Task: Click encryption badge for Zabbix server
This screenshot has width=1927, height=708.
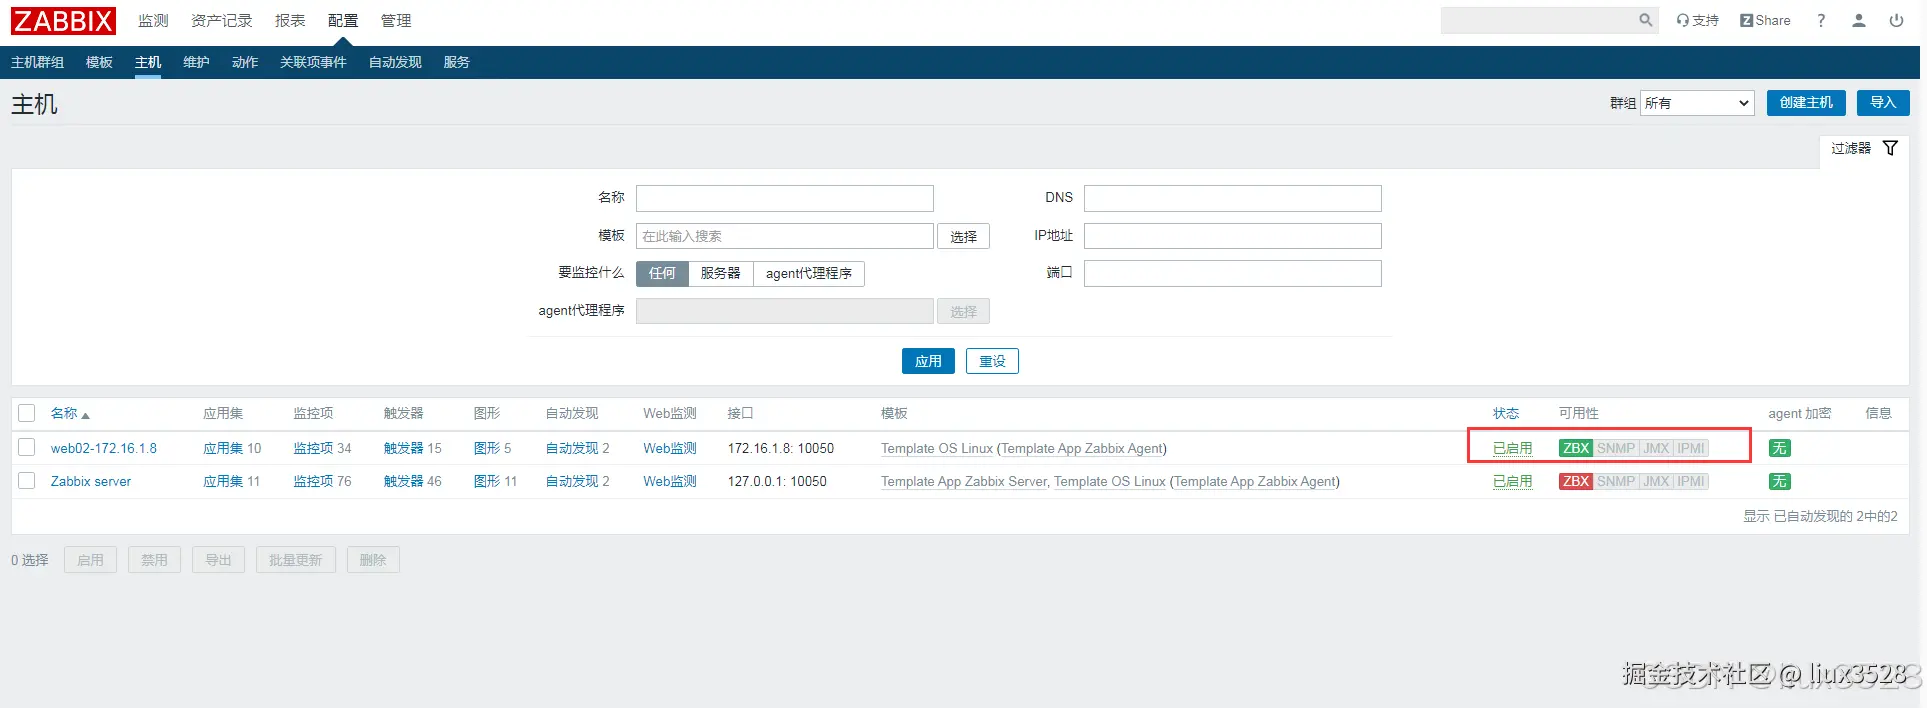Action: coord(1779,481)
